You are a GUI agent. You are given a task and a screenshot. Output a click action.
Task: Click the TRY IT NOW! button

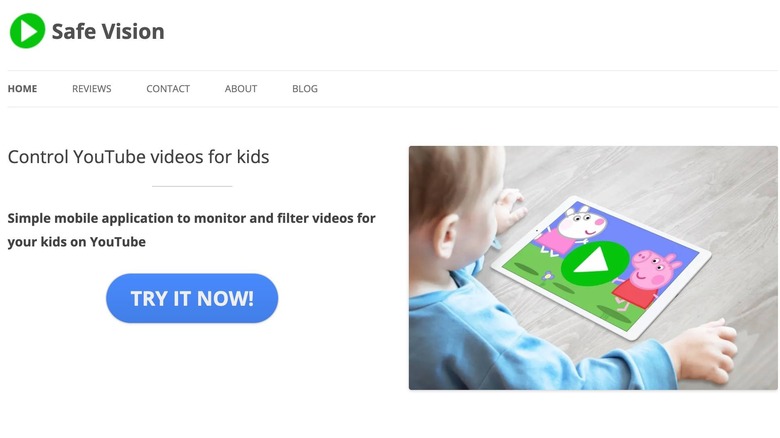coord(192,298)
